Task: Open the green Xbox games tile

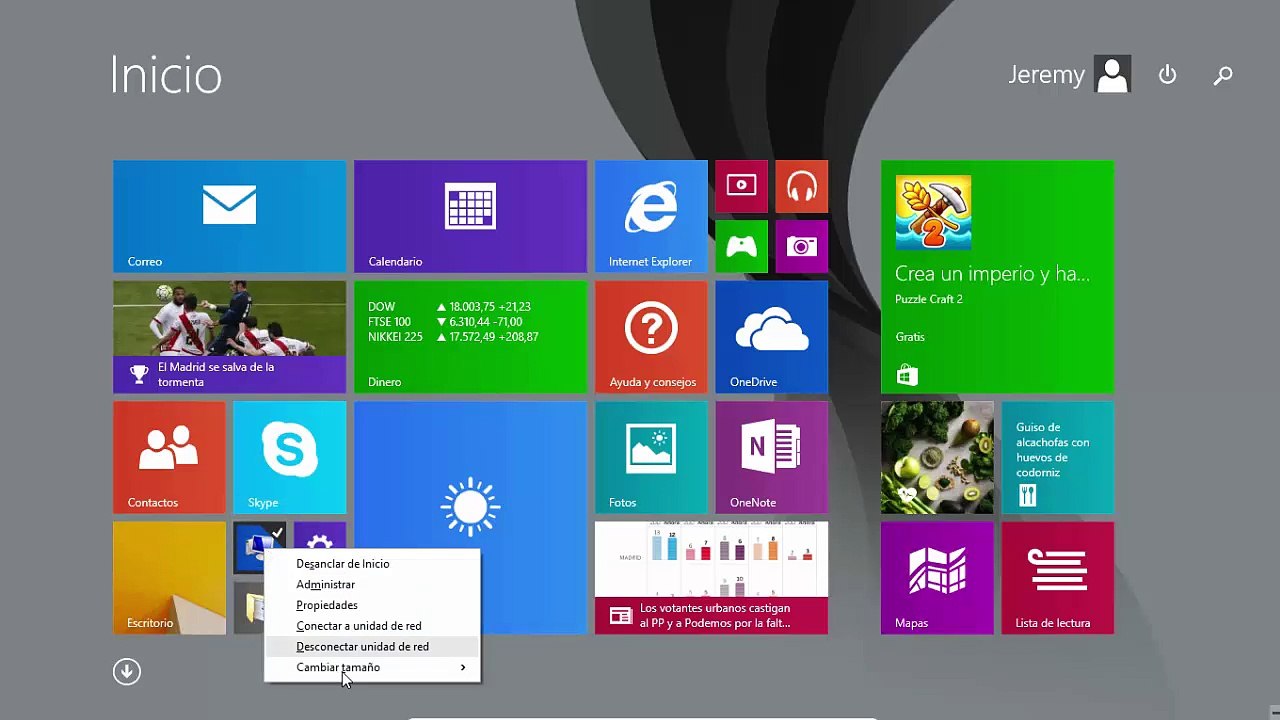Action: 741,246
